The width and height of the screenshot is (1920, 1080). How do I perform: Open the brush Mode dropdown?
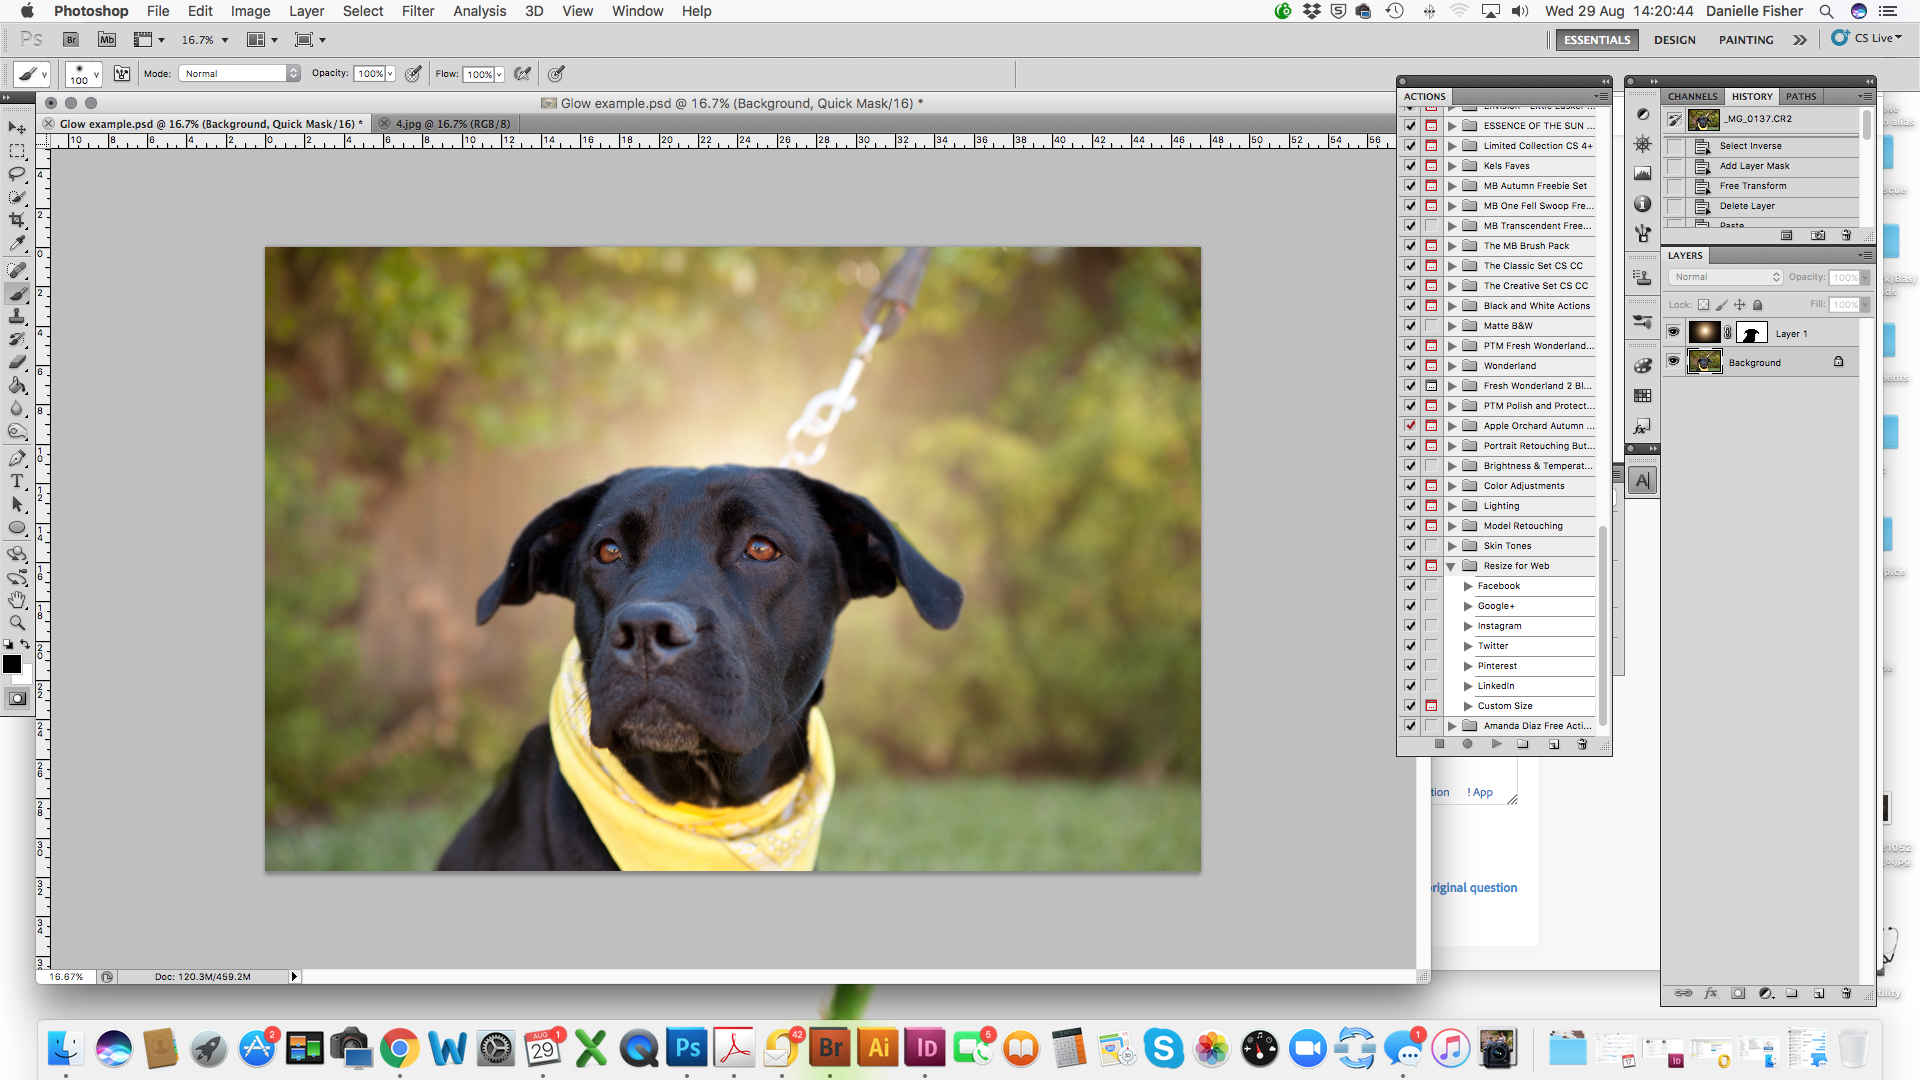click(240, 73)
